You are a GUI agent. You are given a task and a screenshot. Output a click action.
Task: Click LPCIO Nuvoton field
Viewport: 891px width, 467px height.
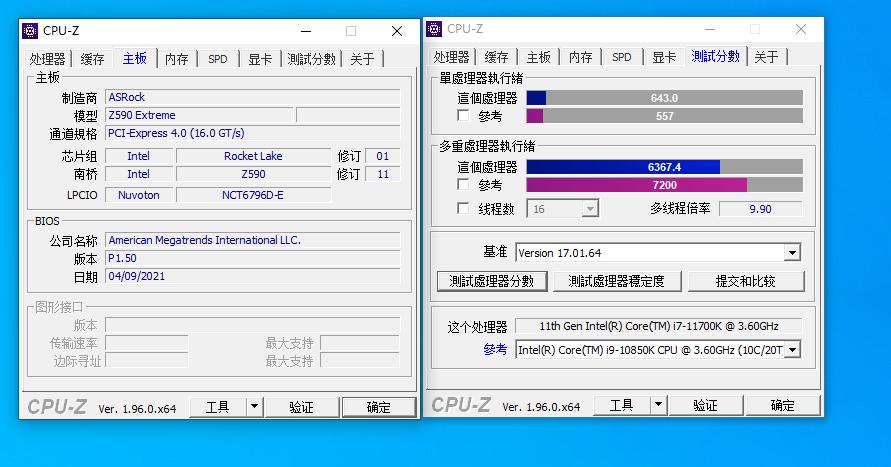tap(139, 195)
